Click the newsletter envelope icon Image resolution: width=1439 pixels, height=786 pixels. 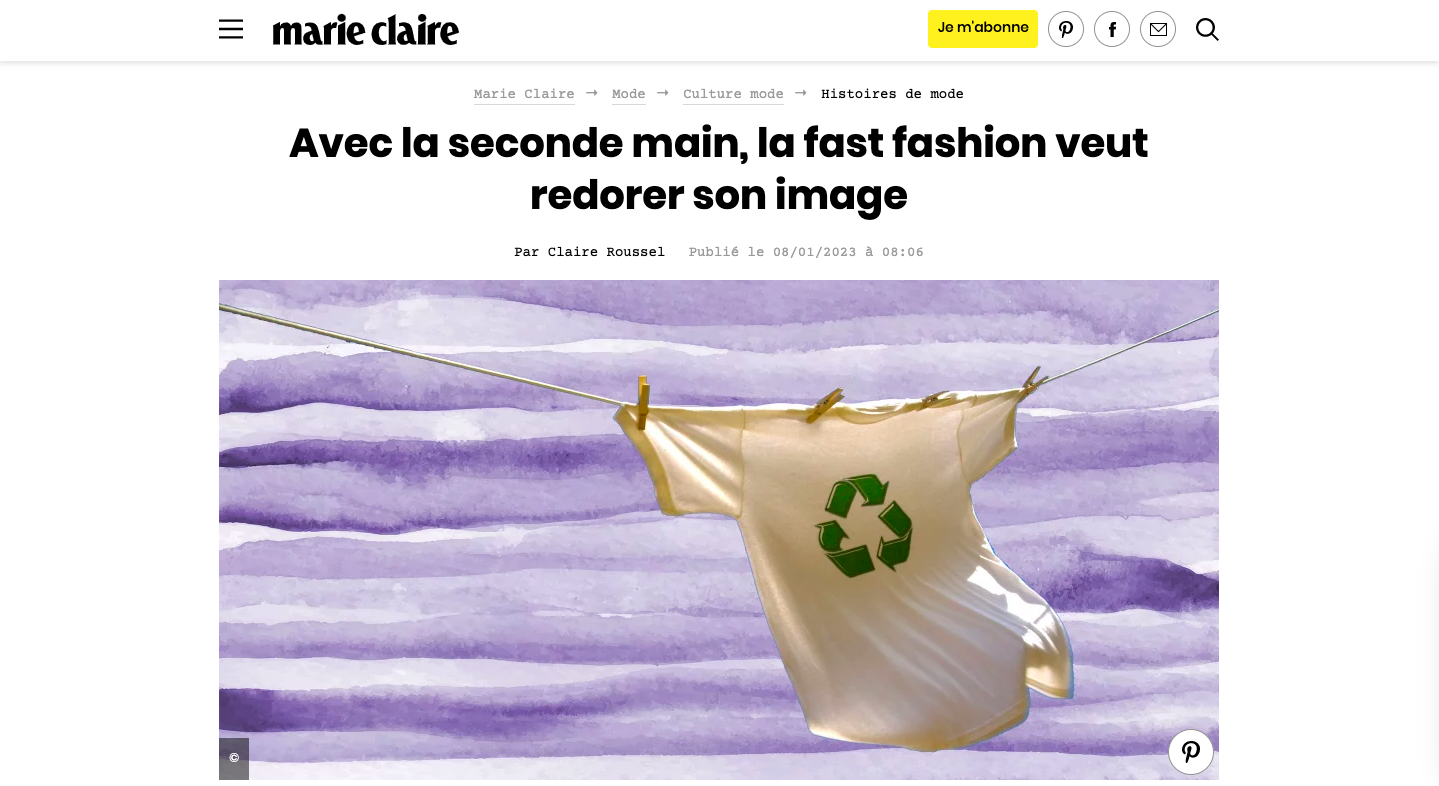click(x=1158, y=29)
